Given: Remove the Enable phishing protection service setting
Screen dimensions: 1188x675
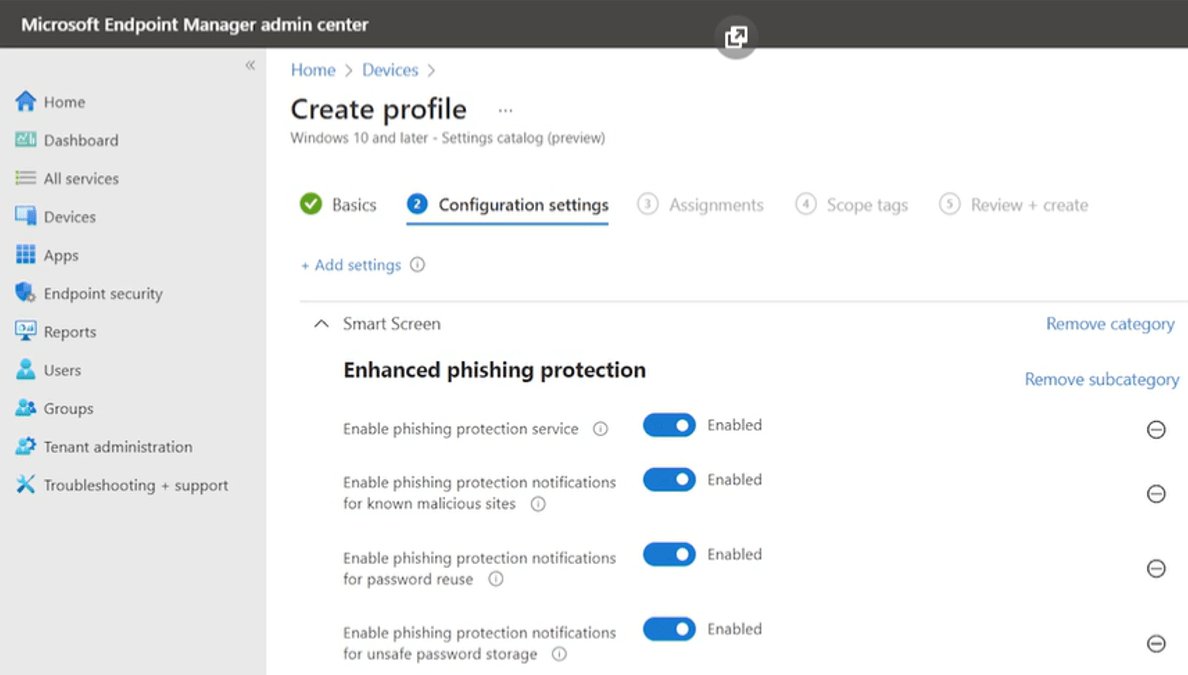Looking at the screenshot, I should pyautogui.click(x=1156, y=430).
